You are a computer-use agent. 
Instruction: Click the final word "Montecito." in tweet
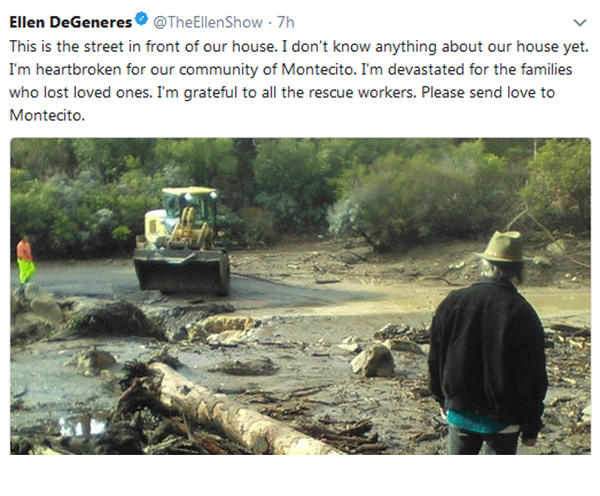(x=42, y=116)
